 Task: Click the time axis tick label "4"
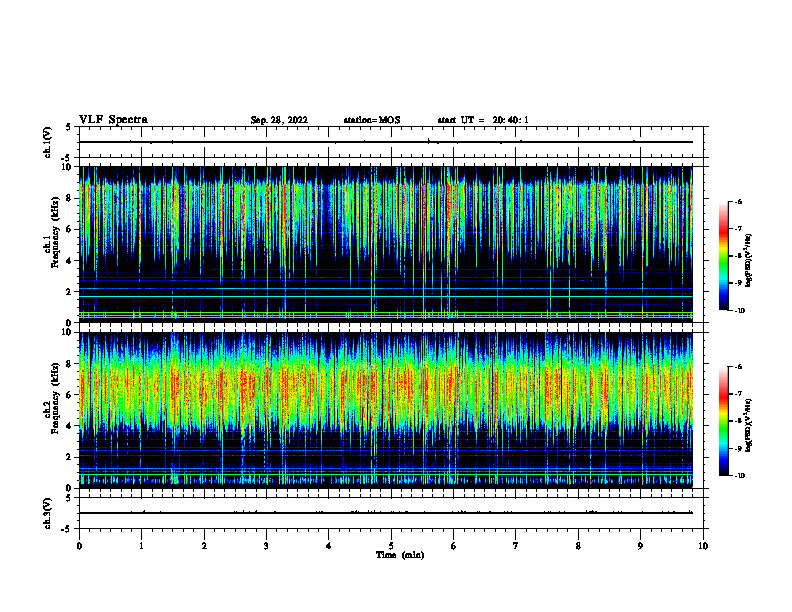click(329, 546)
